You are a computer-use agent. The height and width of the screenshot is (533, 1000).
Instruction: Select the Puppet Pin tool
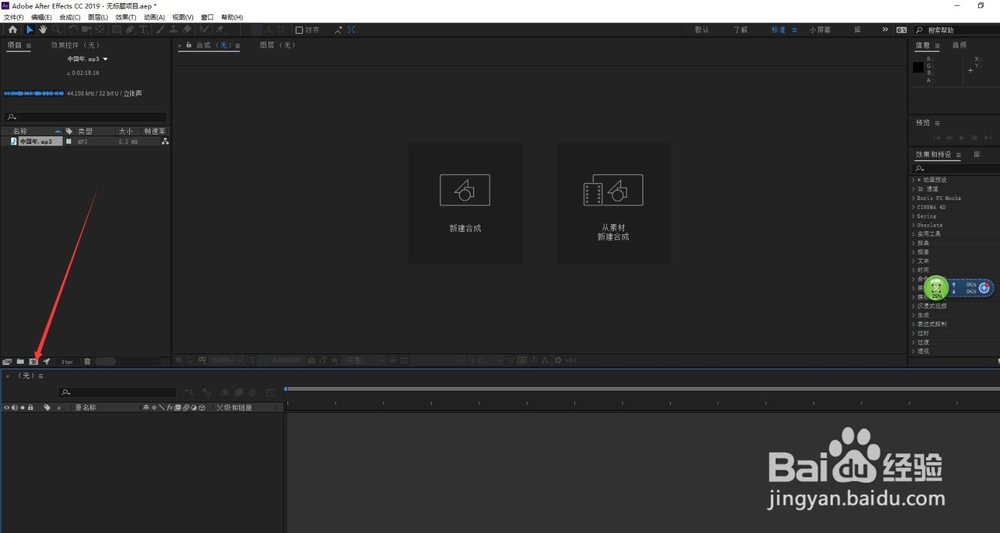[x=220, y=29]
